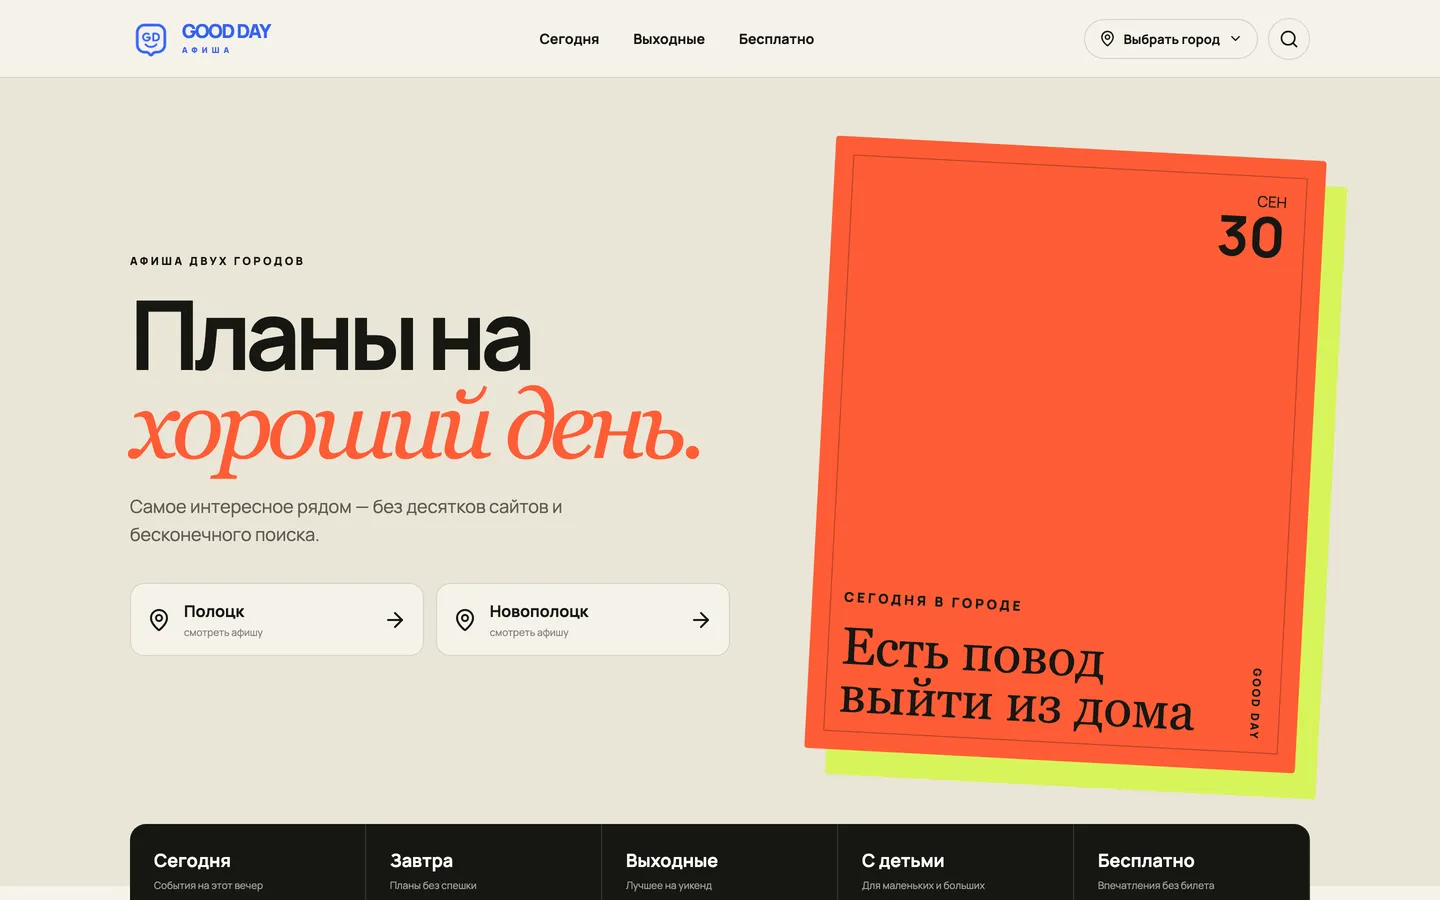The image size is (1440, 900).
Task: Click poster text 'Есть повод выйти из дома'
Action: pos(1017,680)
